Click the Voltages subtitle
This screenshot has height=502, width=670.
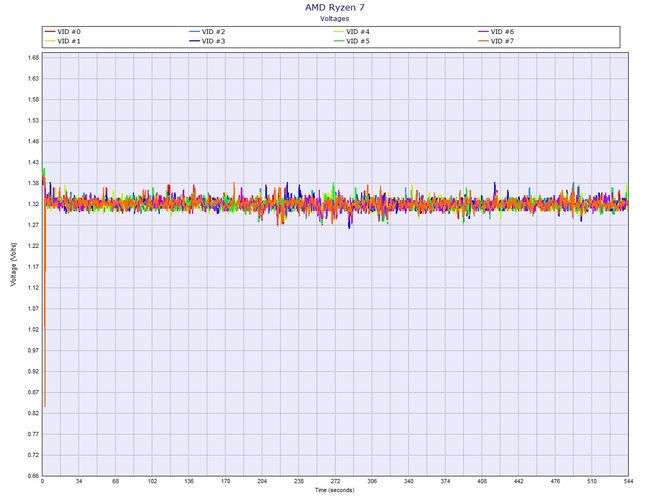point(335,18)
